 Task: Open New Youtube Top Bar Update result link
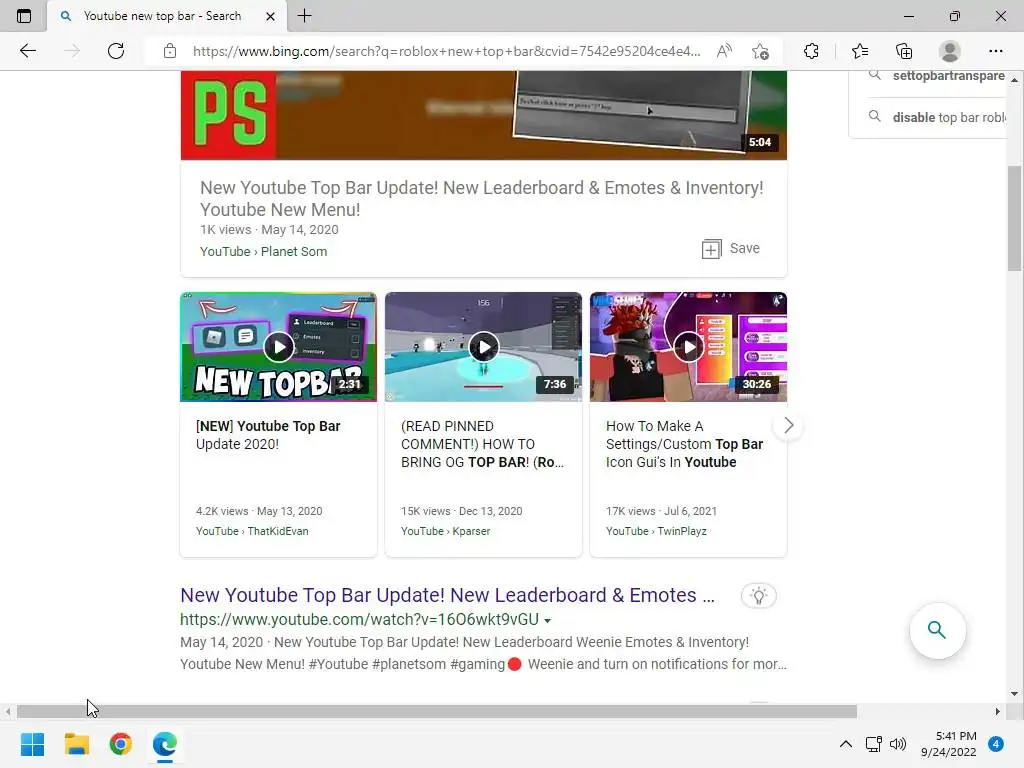(x=447, y=595)
